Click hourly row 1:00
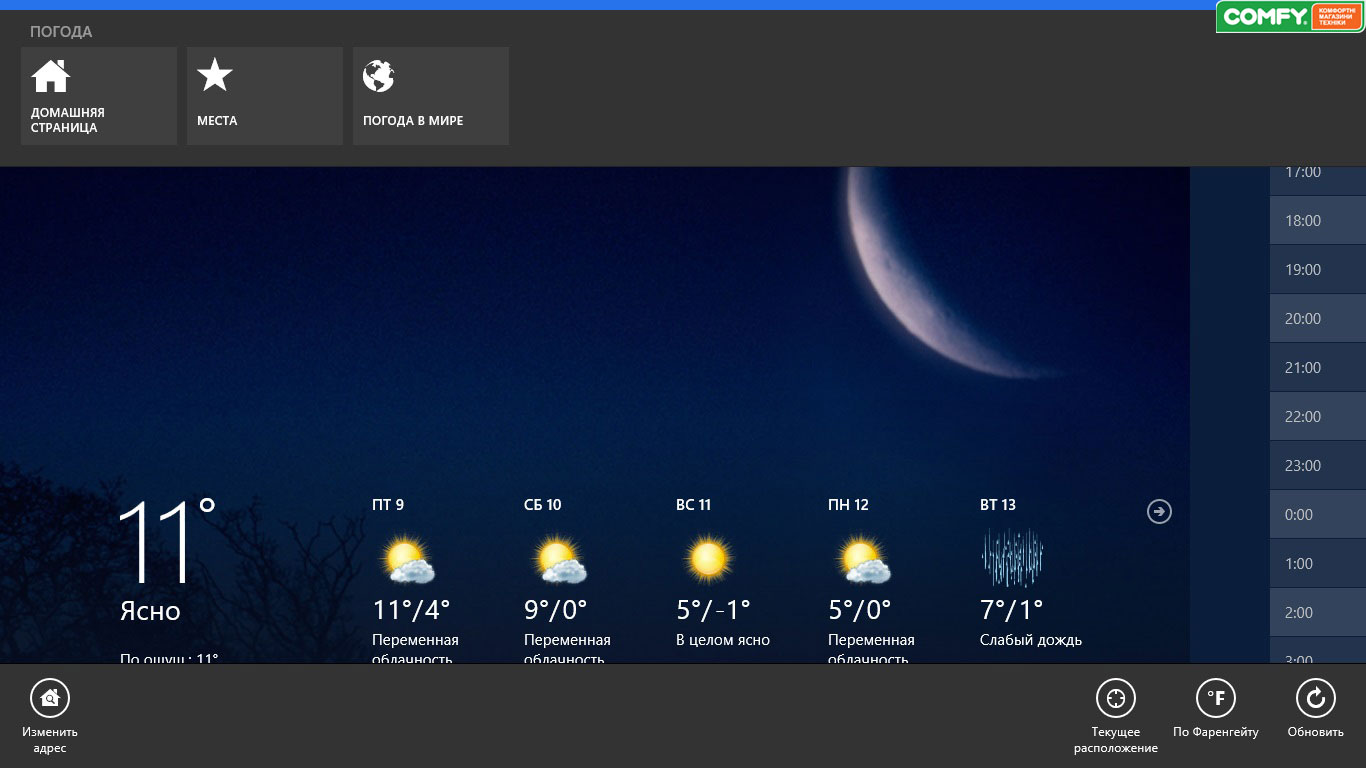This screenshot has height=768, width=1366. point(1318,564)
